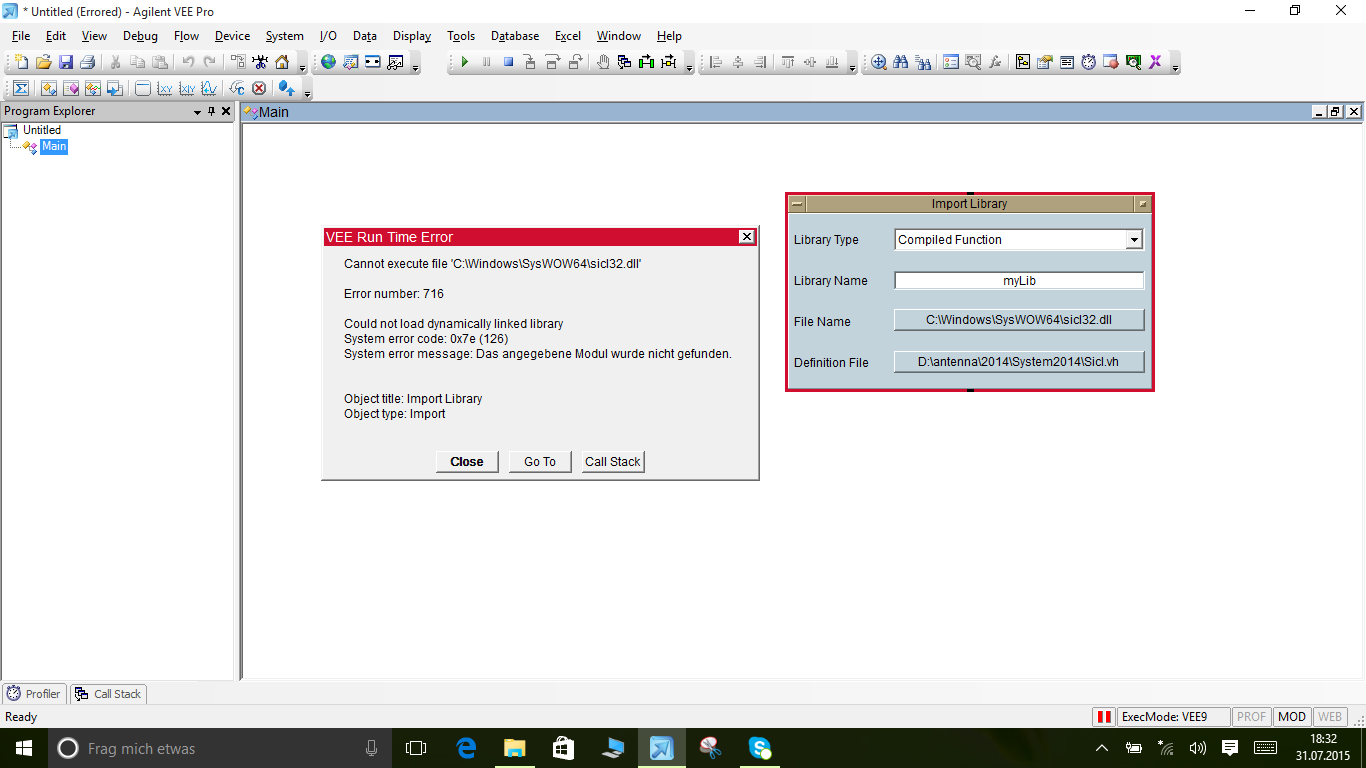Click the stopwatch icon in the toolbar
The image size is (1366, 768).
pos(1089,62)
